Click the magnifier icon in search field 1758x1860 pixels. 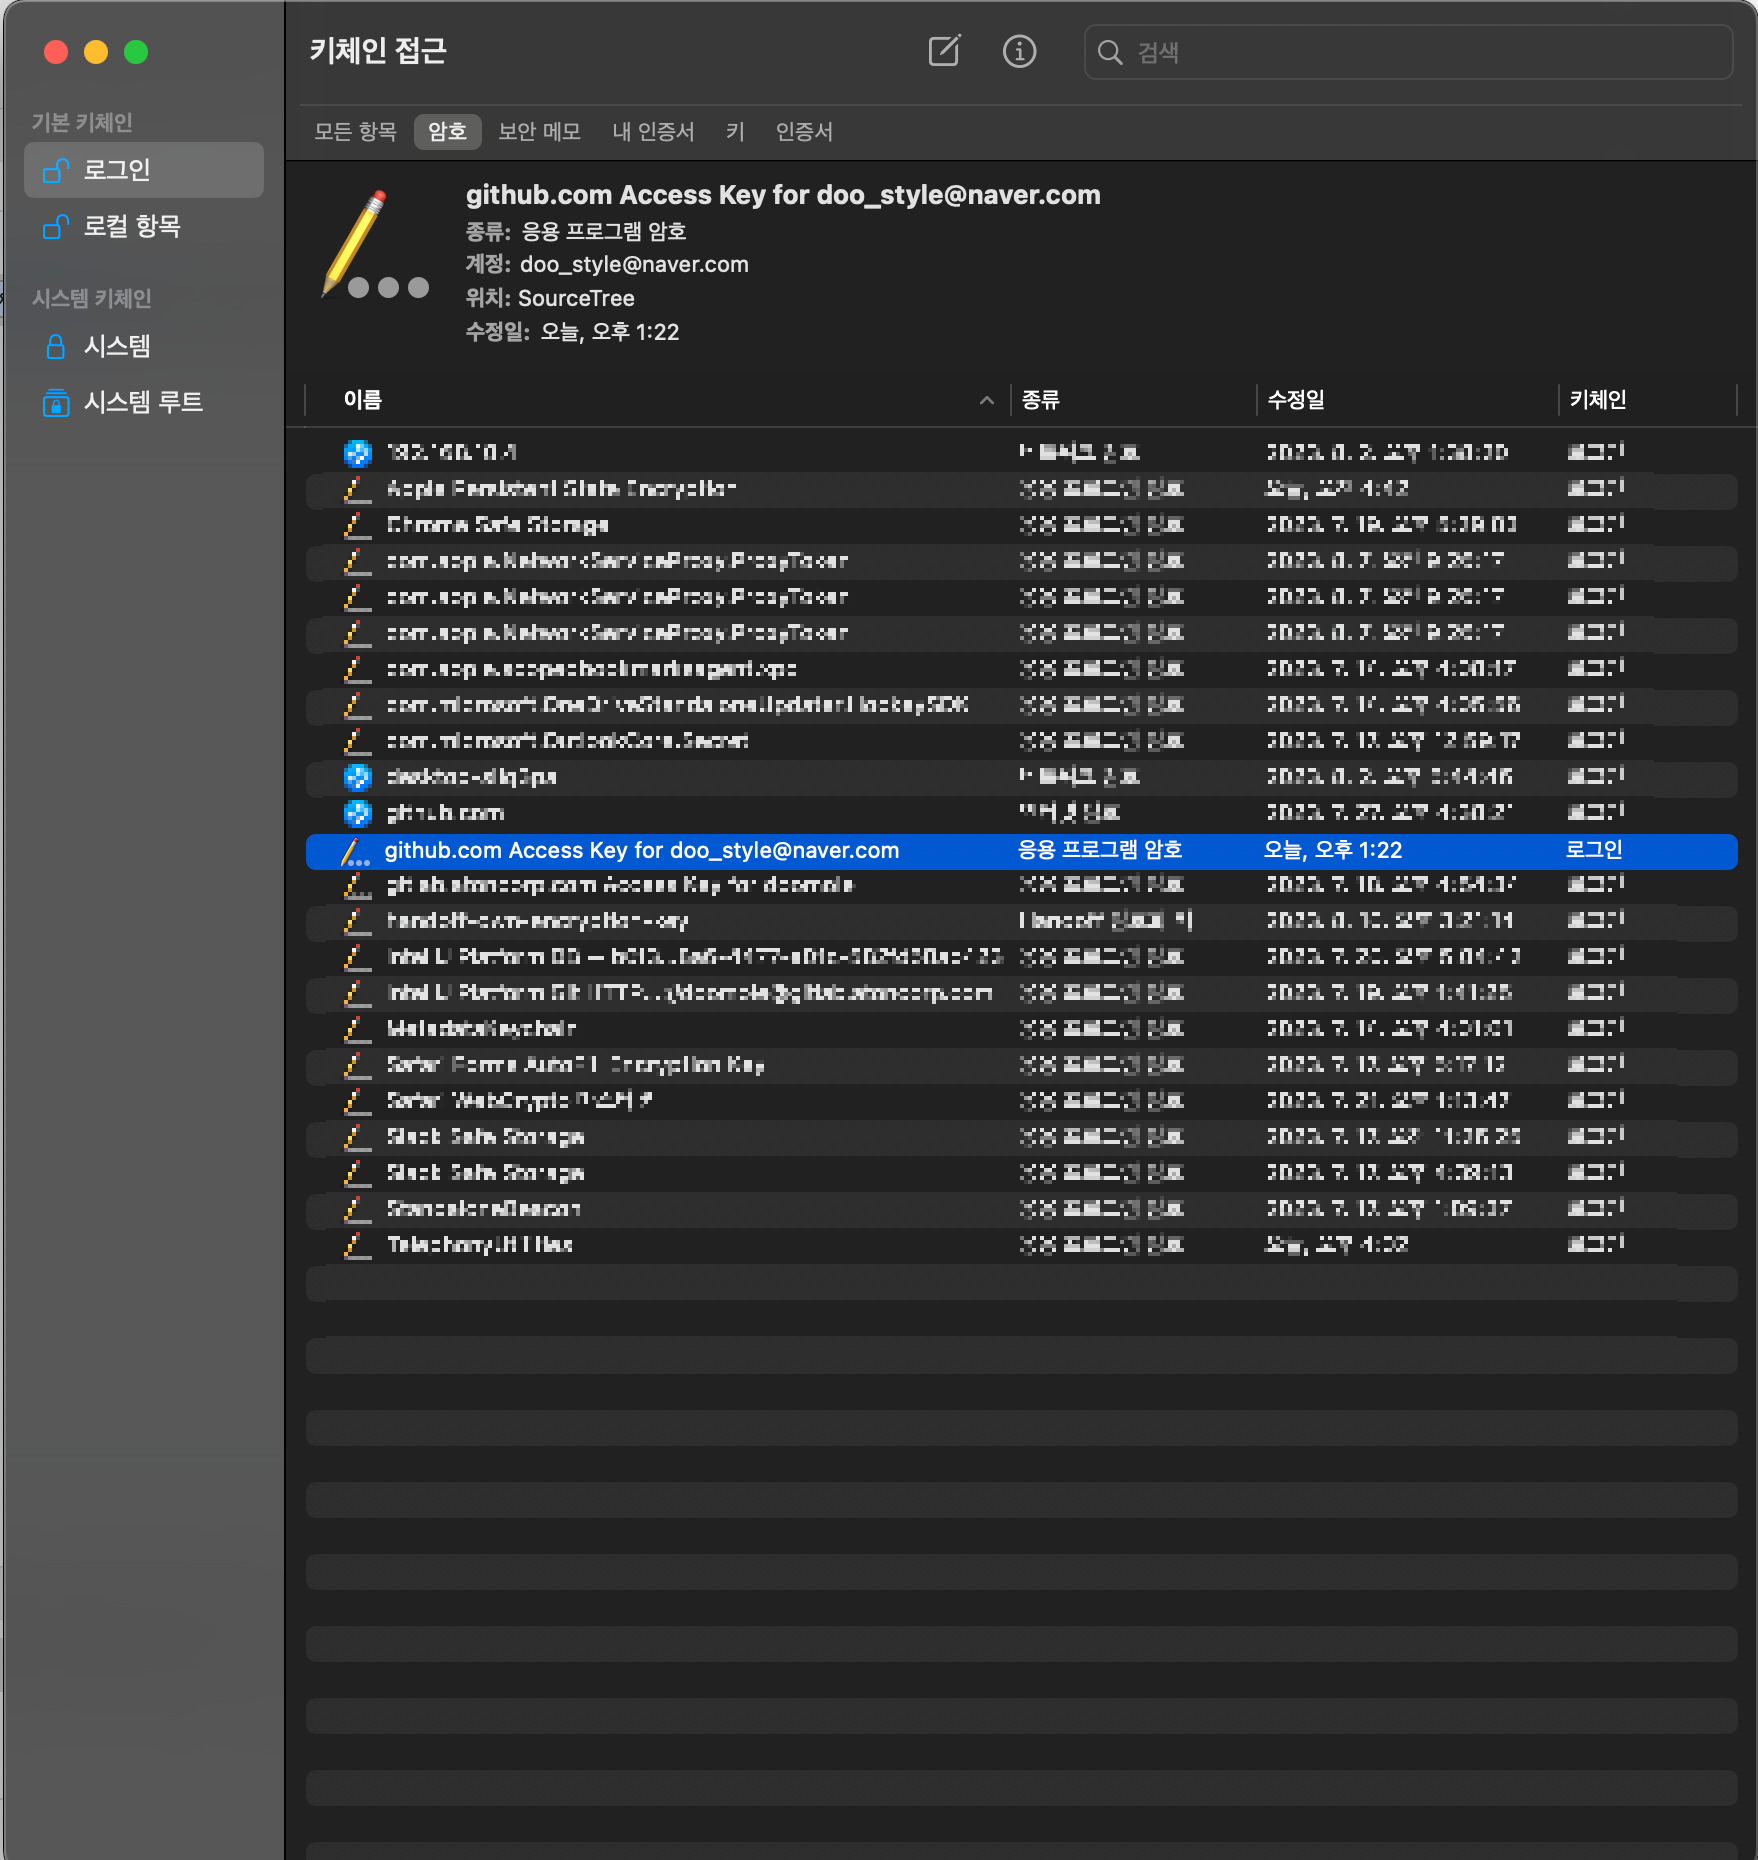1110,52
